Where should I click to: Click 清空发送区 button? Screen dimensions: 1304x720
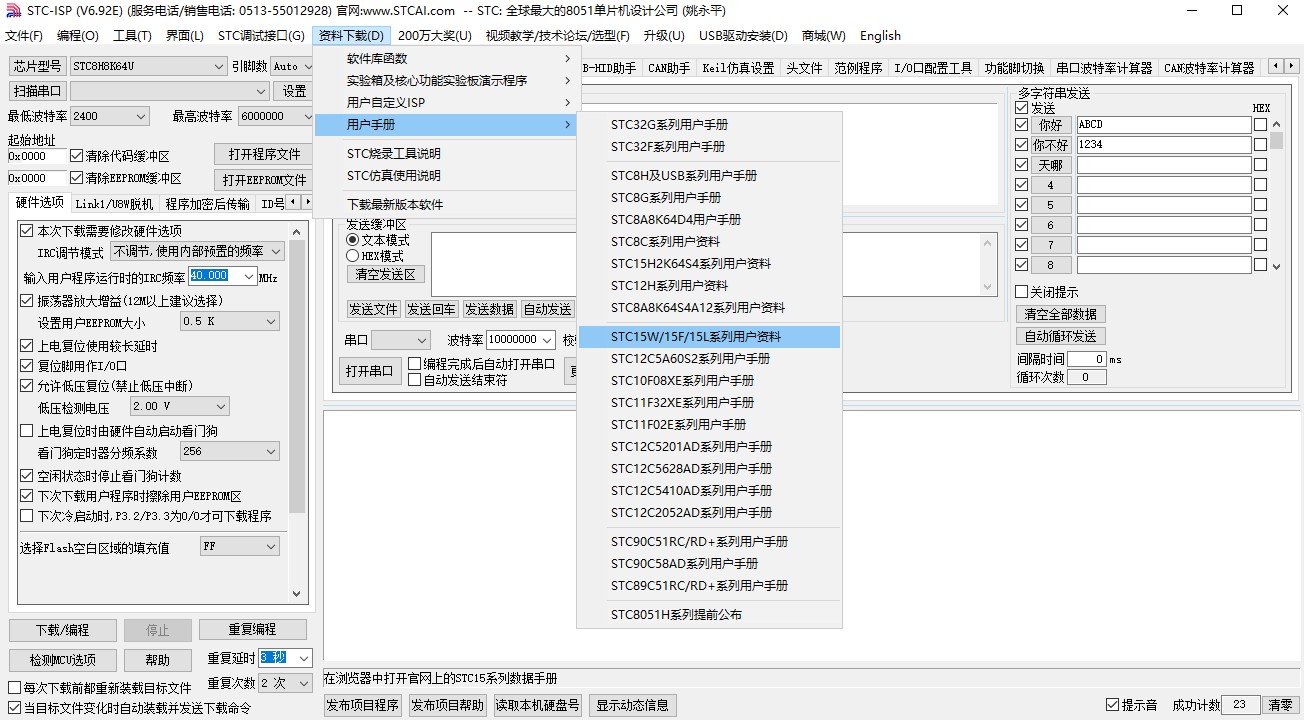tap(386, 274)
